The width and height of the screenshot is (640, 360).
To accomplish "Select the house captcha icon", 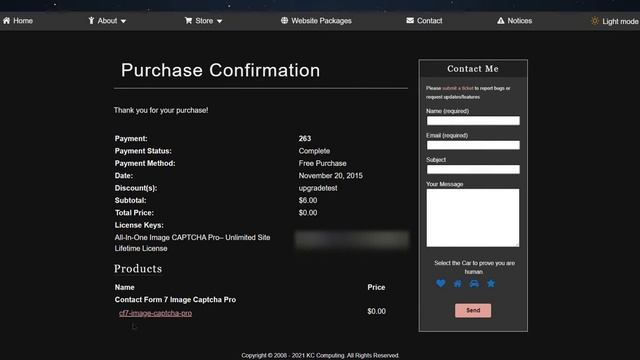I will click(x=457, y=283).
